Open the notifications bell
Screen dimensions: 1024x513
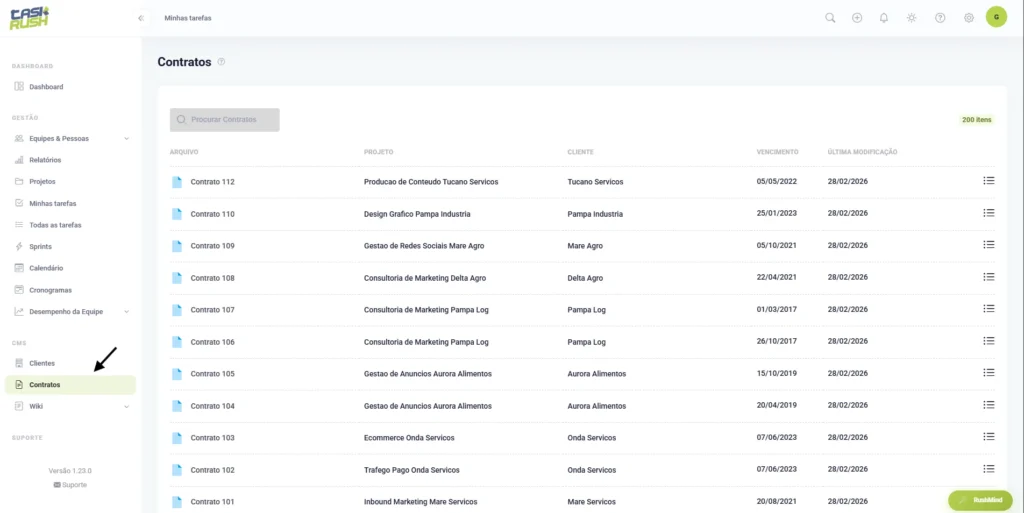tap(884, 18)
